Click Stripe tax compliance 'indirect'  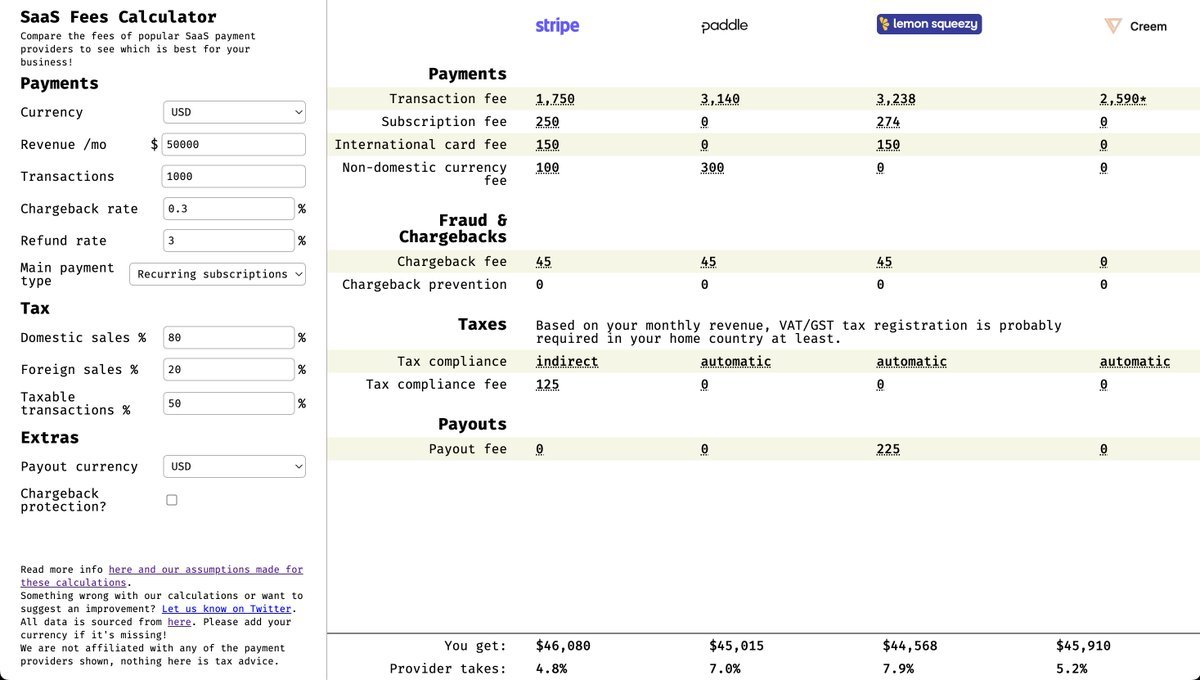click(x=567, y=362)
